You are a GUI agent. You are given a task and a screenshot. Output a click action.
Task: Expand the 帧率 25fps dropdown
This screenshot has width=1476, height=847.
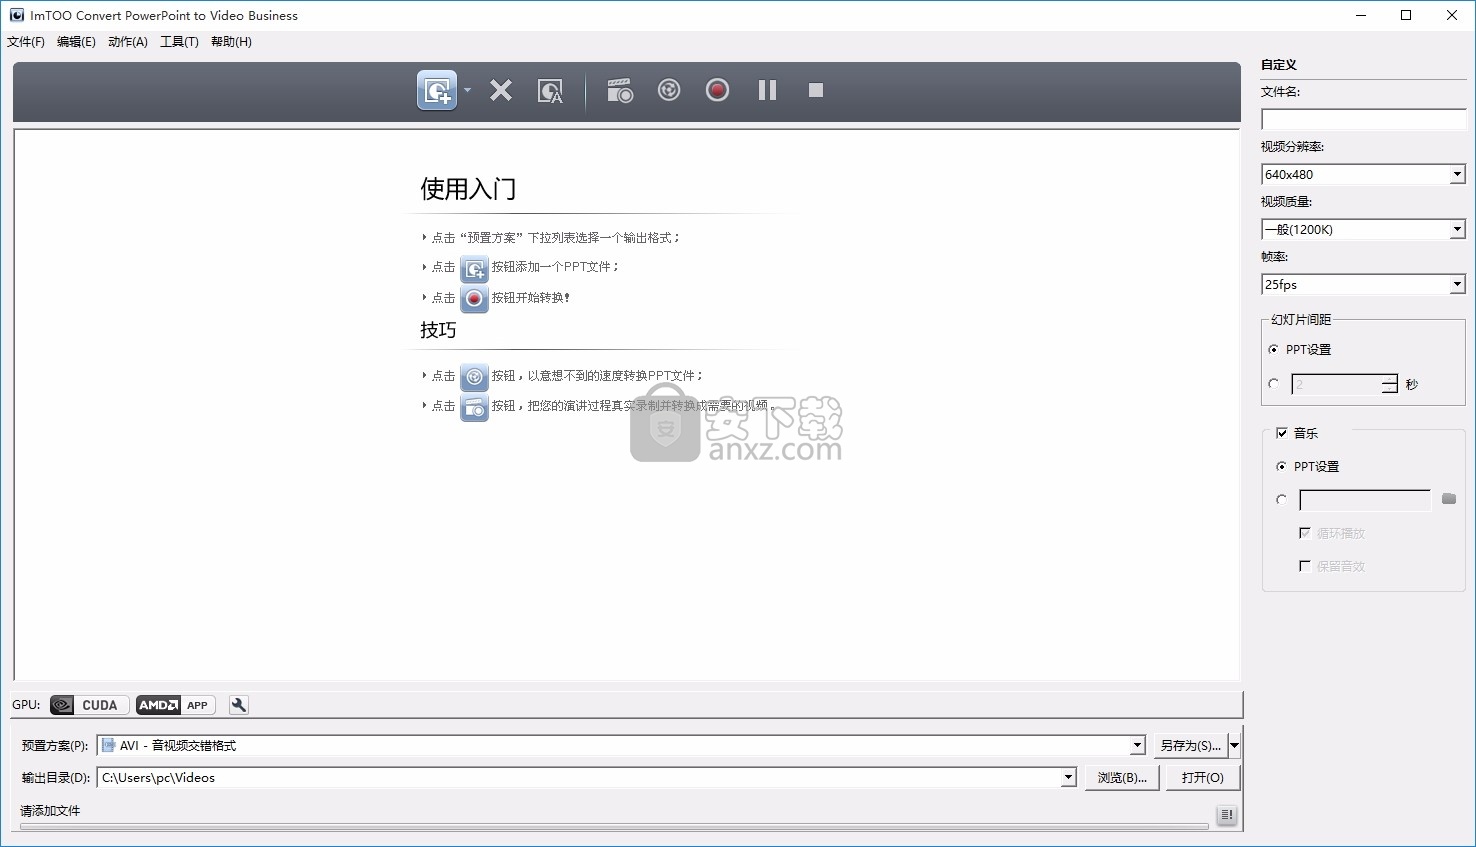pyautogui.click(x=1457, y=285)
